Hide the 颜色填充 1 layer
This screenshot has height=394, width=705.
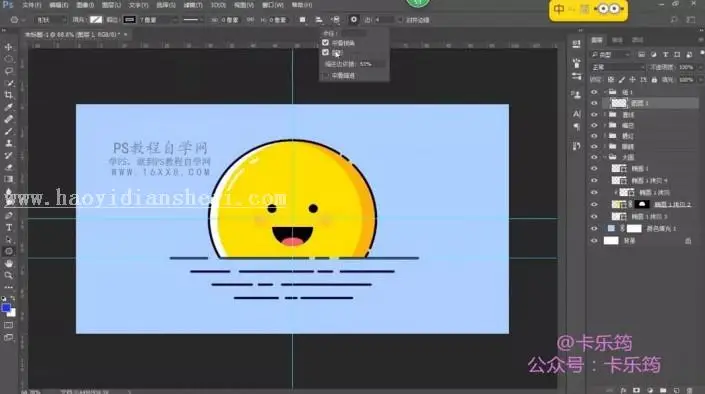(x=594, y=228)
